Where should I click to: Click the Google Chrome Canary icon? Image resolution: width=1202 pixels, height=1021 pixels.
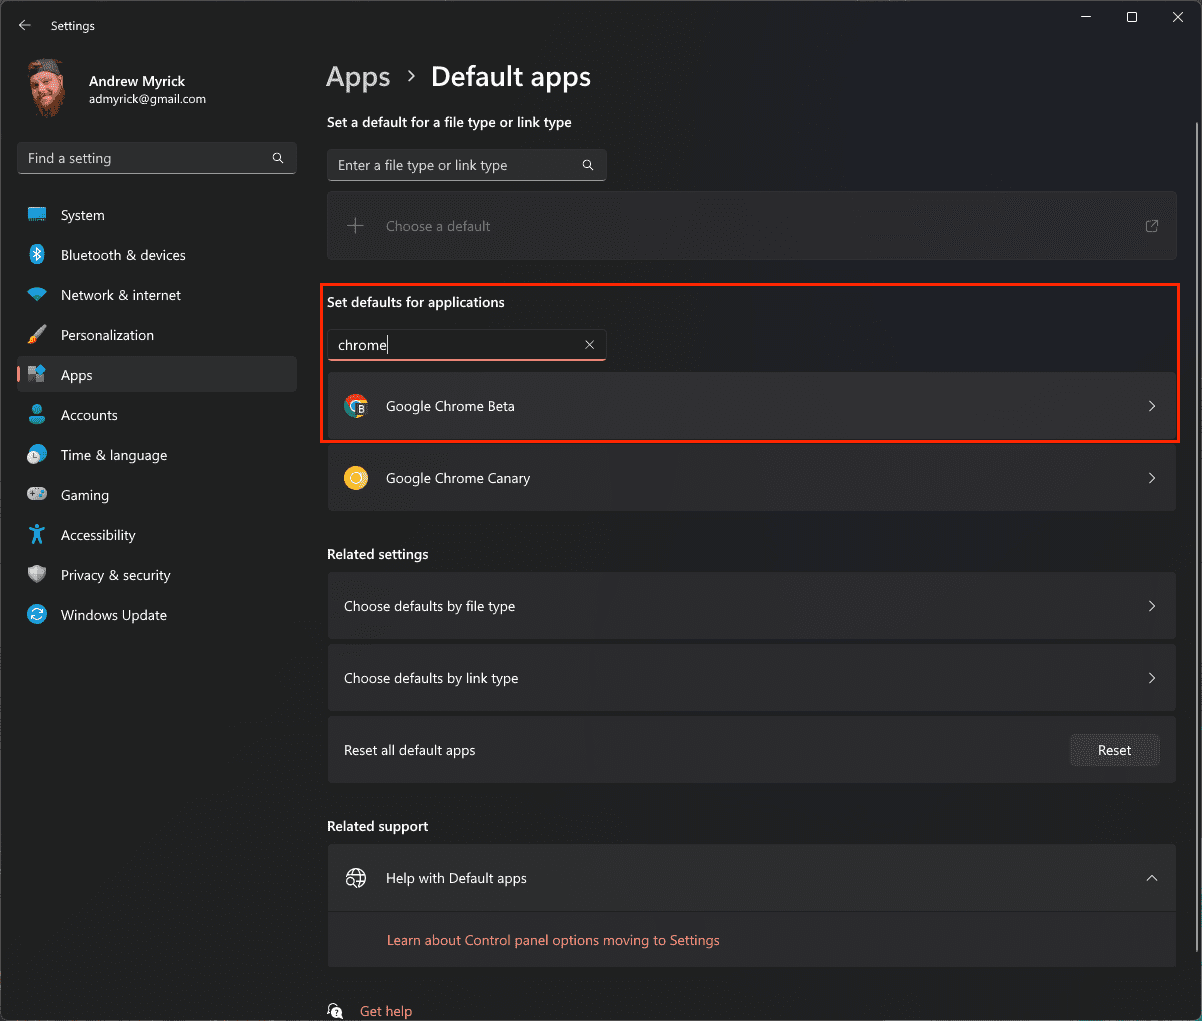pyautogui.click(x=356, y=478)
